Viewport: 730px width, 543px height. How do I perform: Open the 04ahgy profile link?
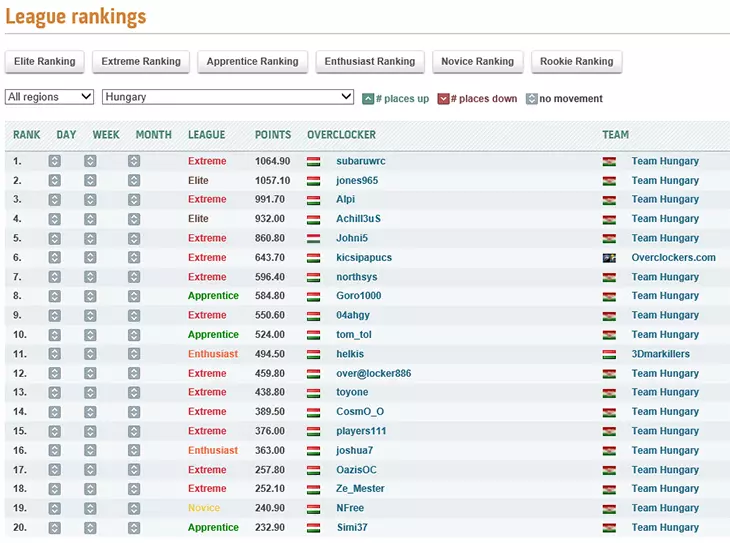click(353, 315)
